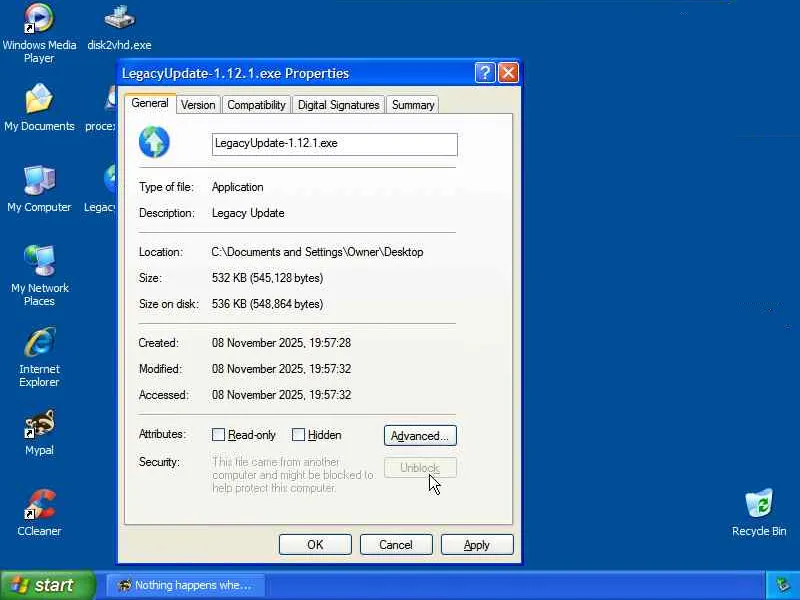Screen dimensions: 800x600
Task: Open the Compatibility tab
Action: tap(256, 105)
